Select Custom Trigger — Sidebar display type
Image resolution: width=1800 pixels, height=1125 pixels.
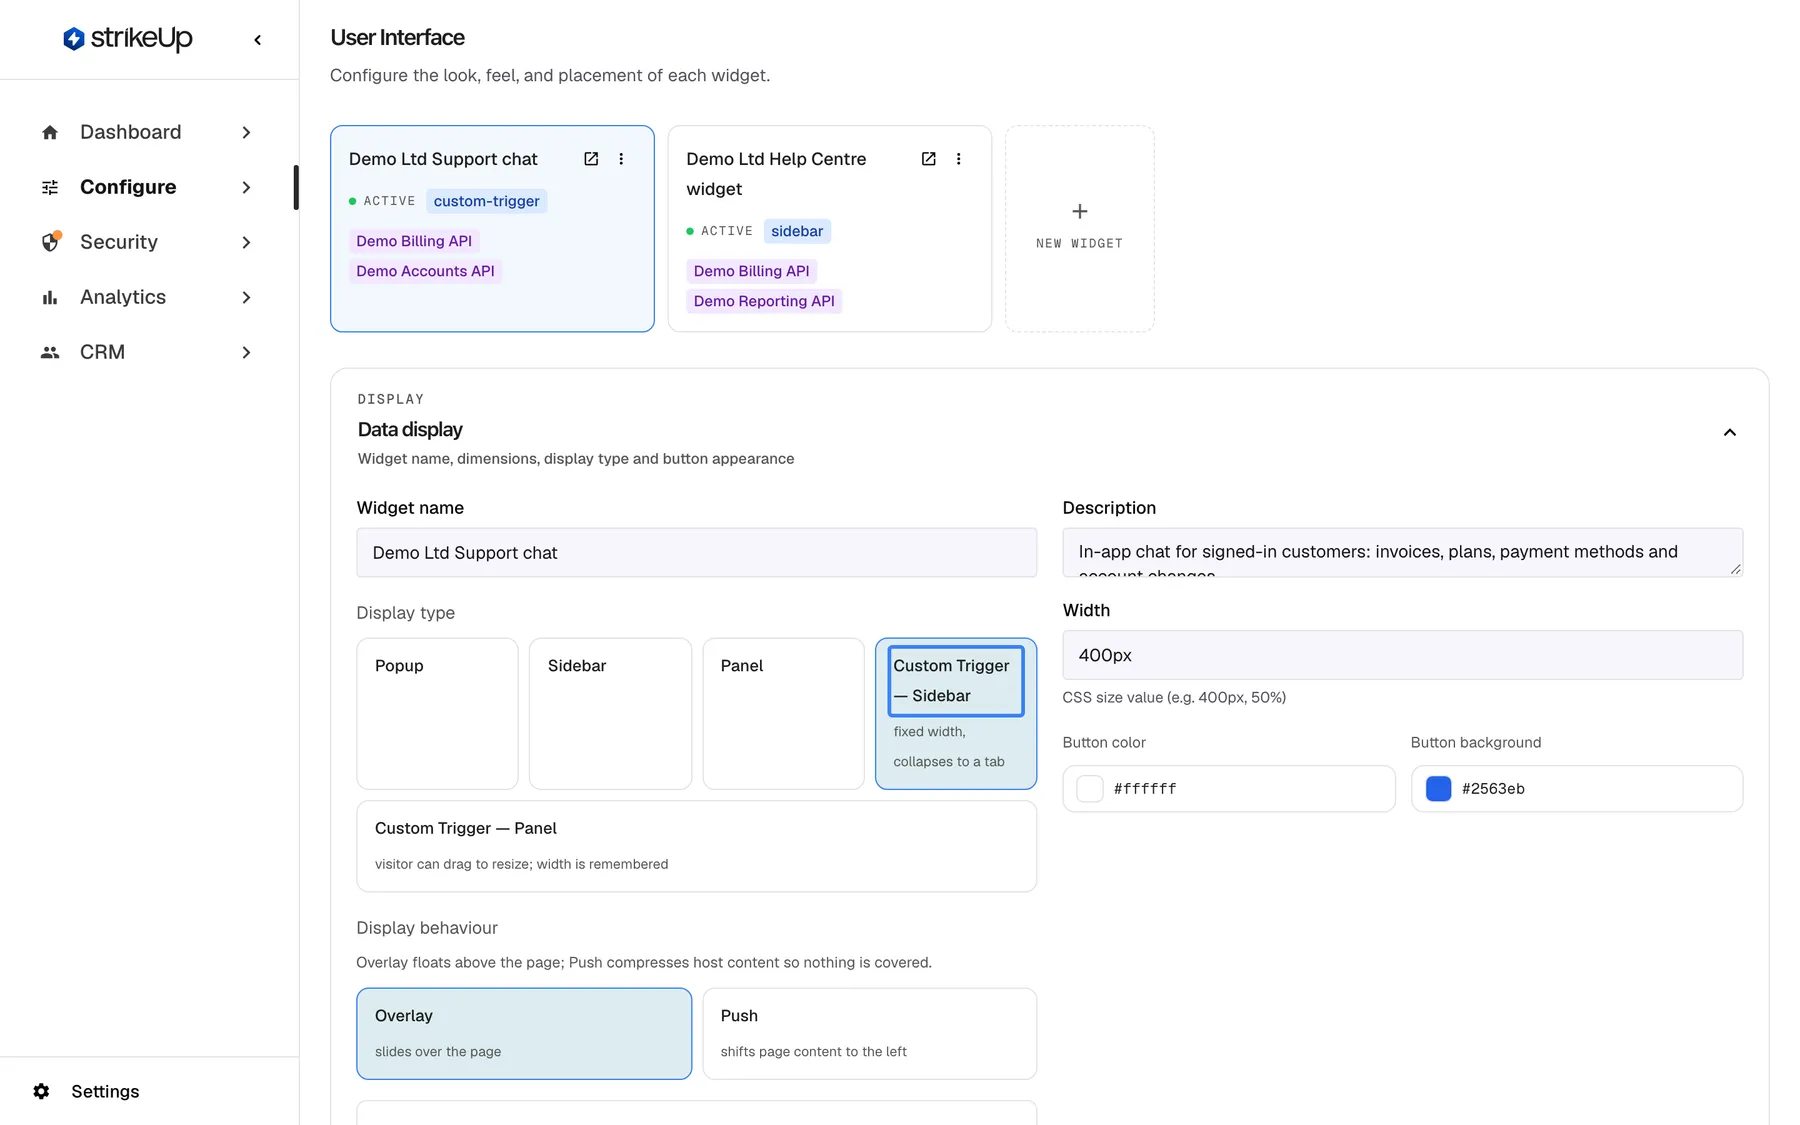956,714
